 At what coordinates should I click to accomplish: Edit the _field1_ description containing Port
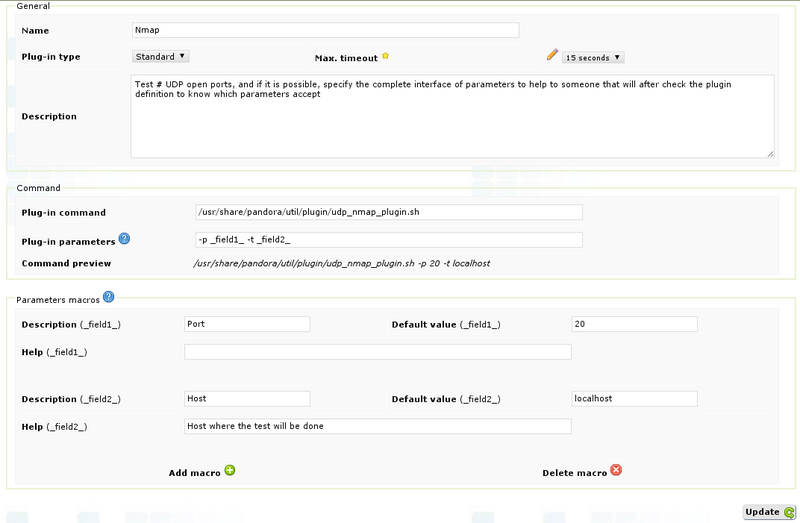247,324
